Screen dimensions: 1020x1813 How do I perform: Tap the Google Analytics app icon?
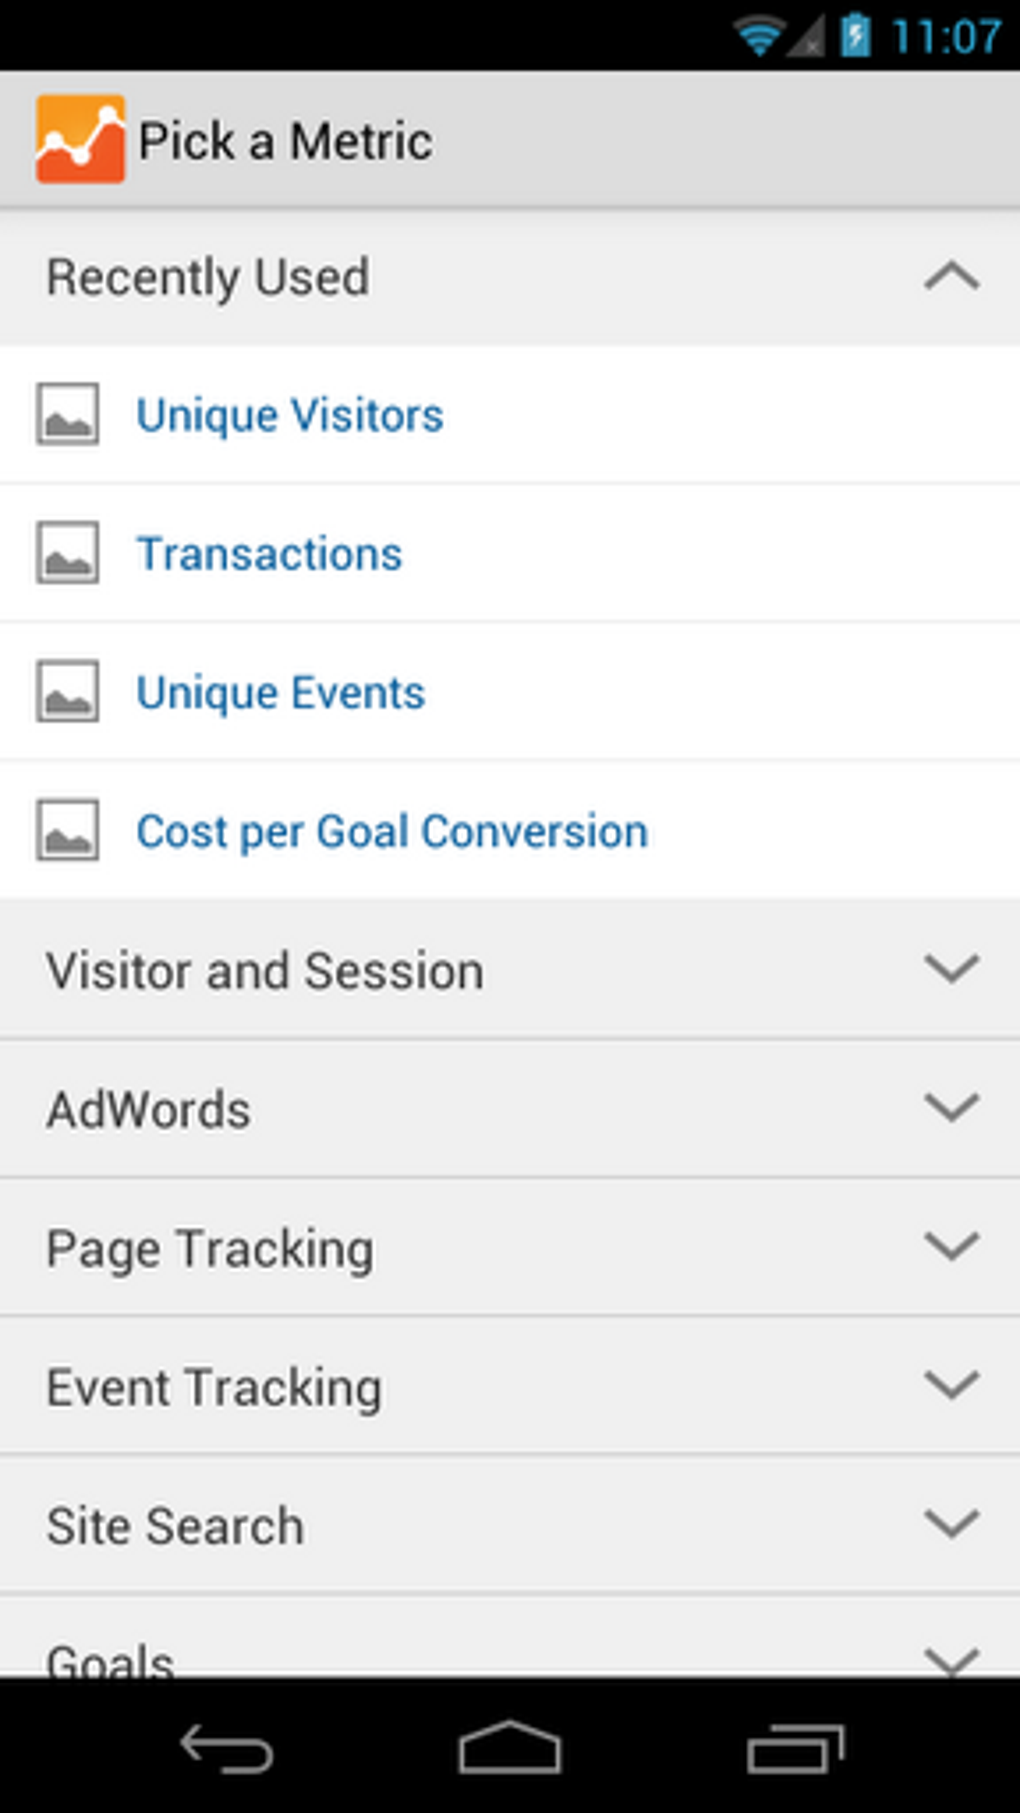click(x=80, y=140)
